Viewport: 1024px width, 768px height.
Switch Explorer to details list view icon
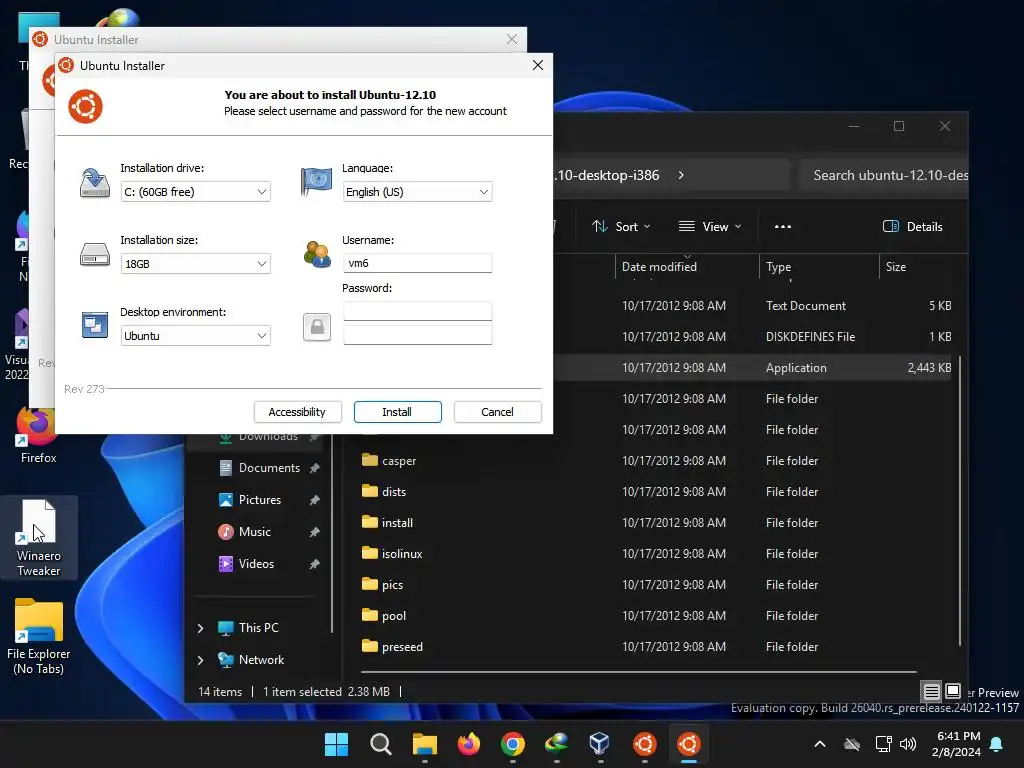pyautogui.click(x=931, y=691)
